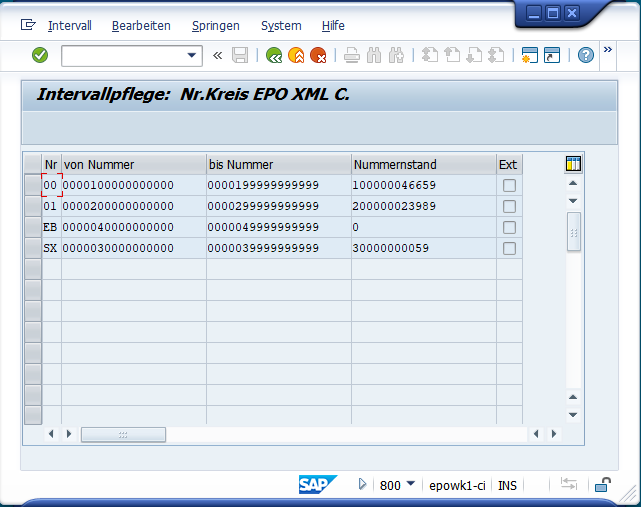
Task: Click the 'von Nummer' column header
Action: pyautogui.click(x=134, y=164)
